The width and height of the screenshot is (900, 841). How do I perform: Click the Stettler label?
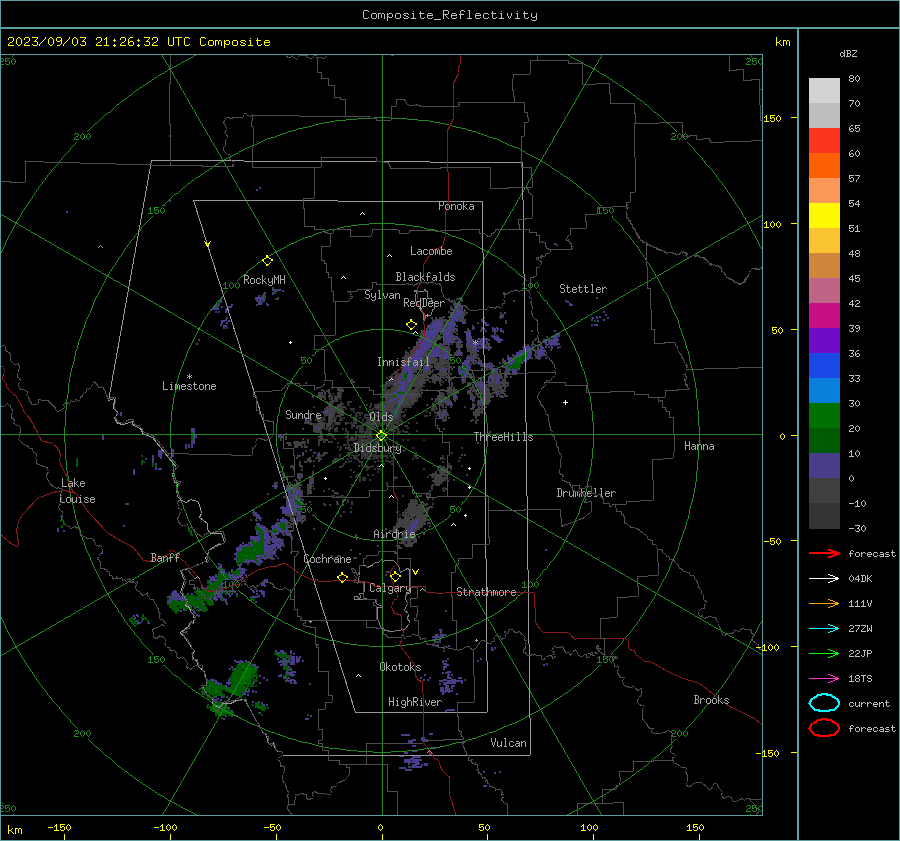583,289
